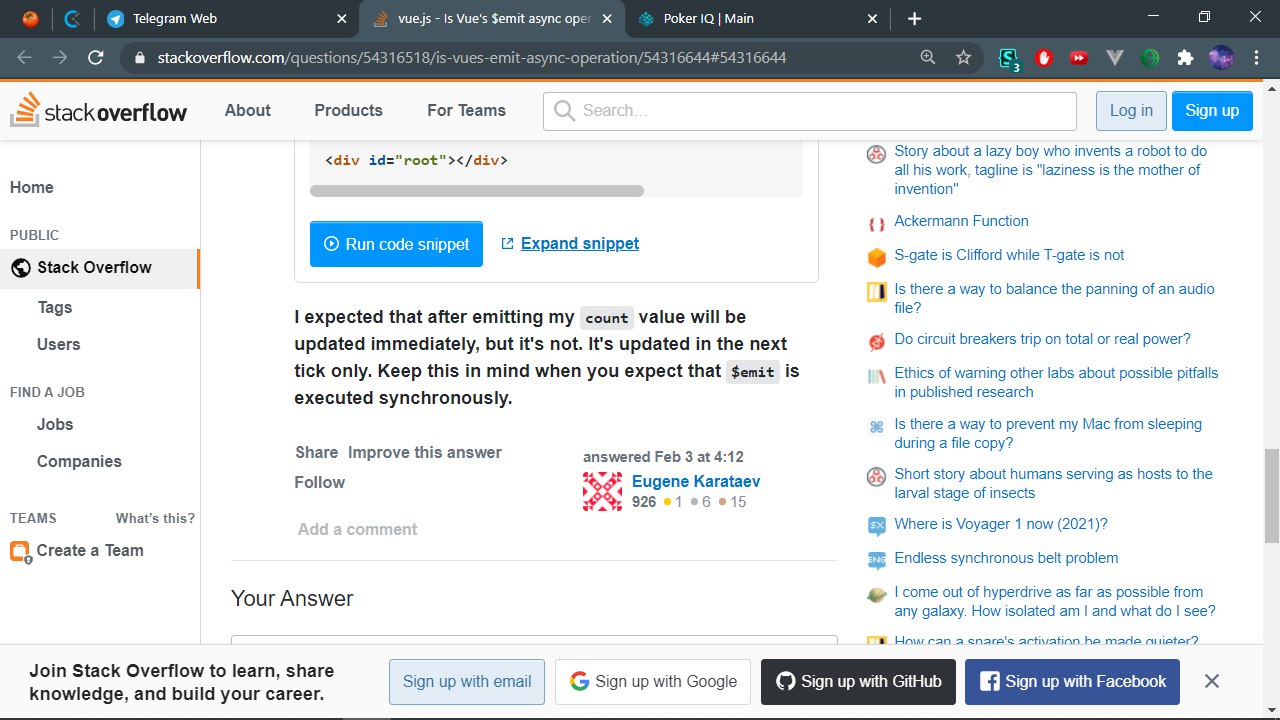The height and width of the screenshot is (720, 1280).
Task: Go to Home in sidebar
Action: coord(32,187)
